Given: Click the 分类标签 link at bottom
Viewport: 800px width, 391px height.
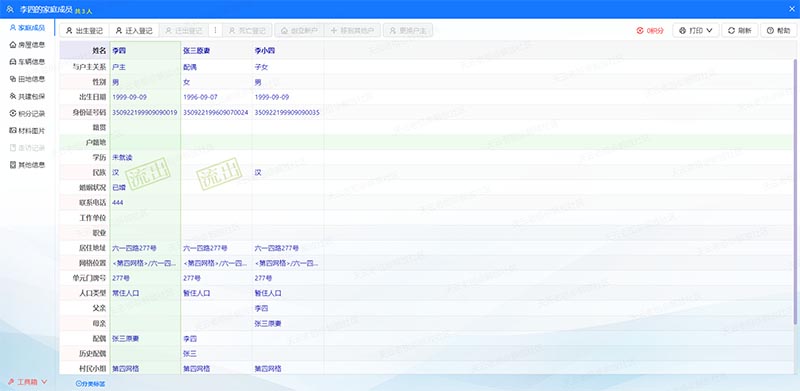Looking at the screenshot, I should click(90, 383).
